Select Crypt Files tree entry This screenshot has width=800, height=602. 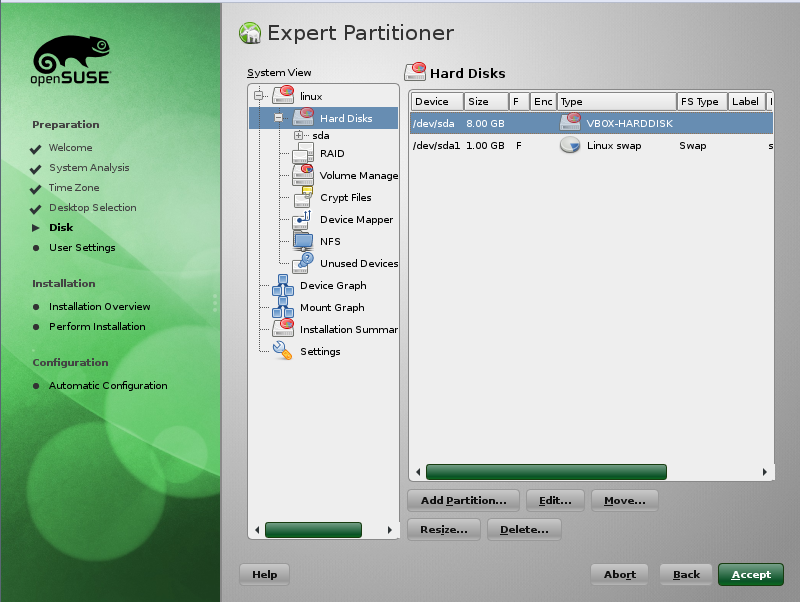345,197
